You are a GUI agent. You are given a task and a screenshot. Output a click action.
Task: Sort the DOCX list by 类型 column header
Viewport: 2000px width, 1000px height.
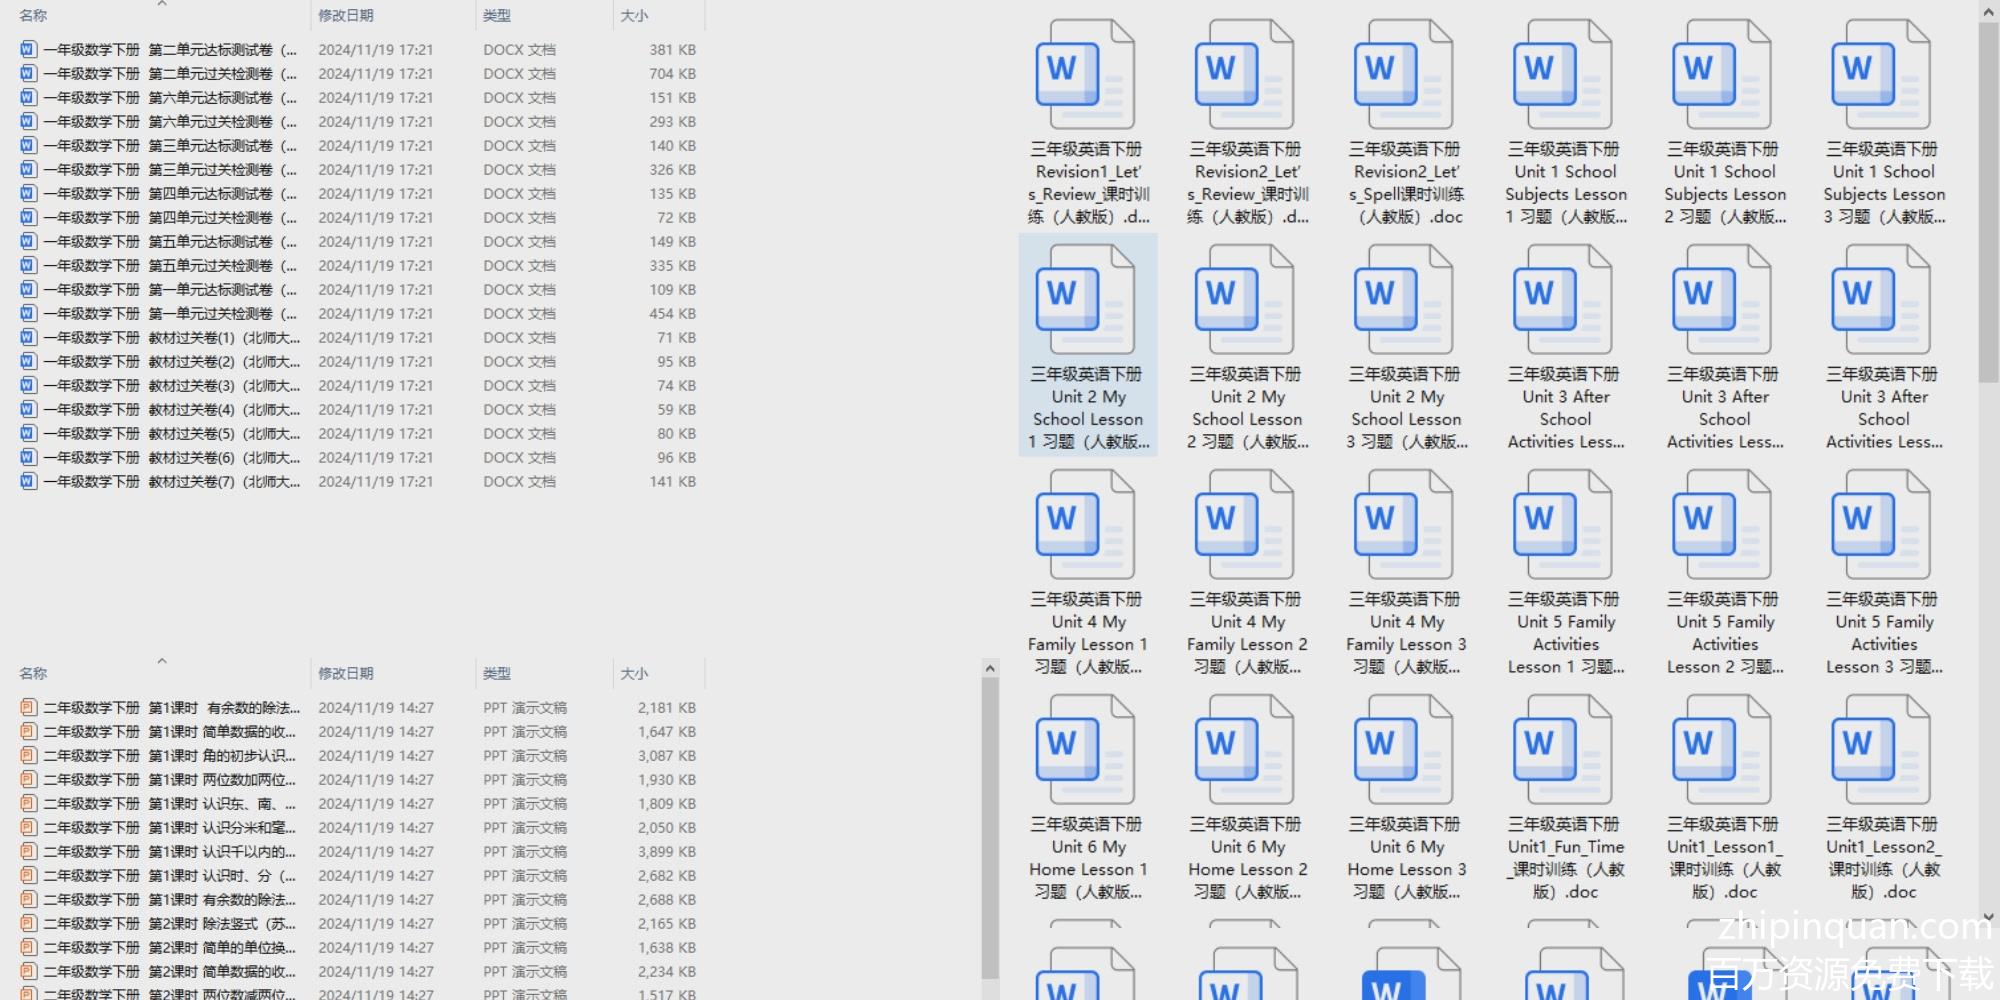(497, 16)
